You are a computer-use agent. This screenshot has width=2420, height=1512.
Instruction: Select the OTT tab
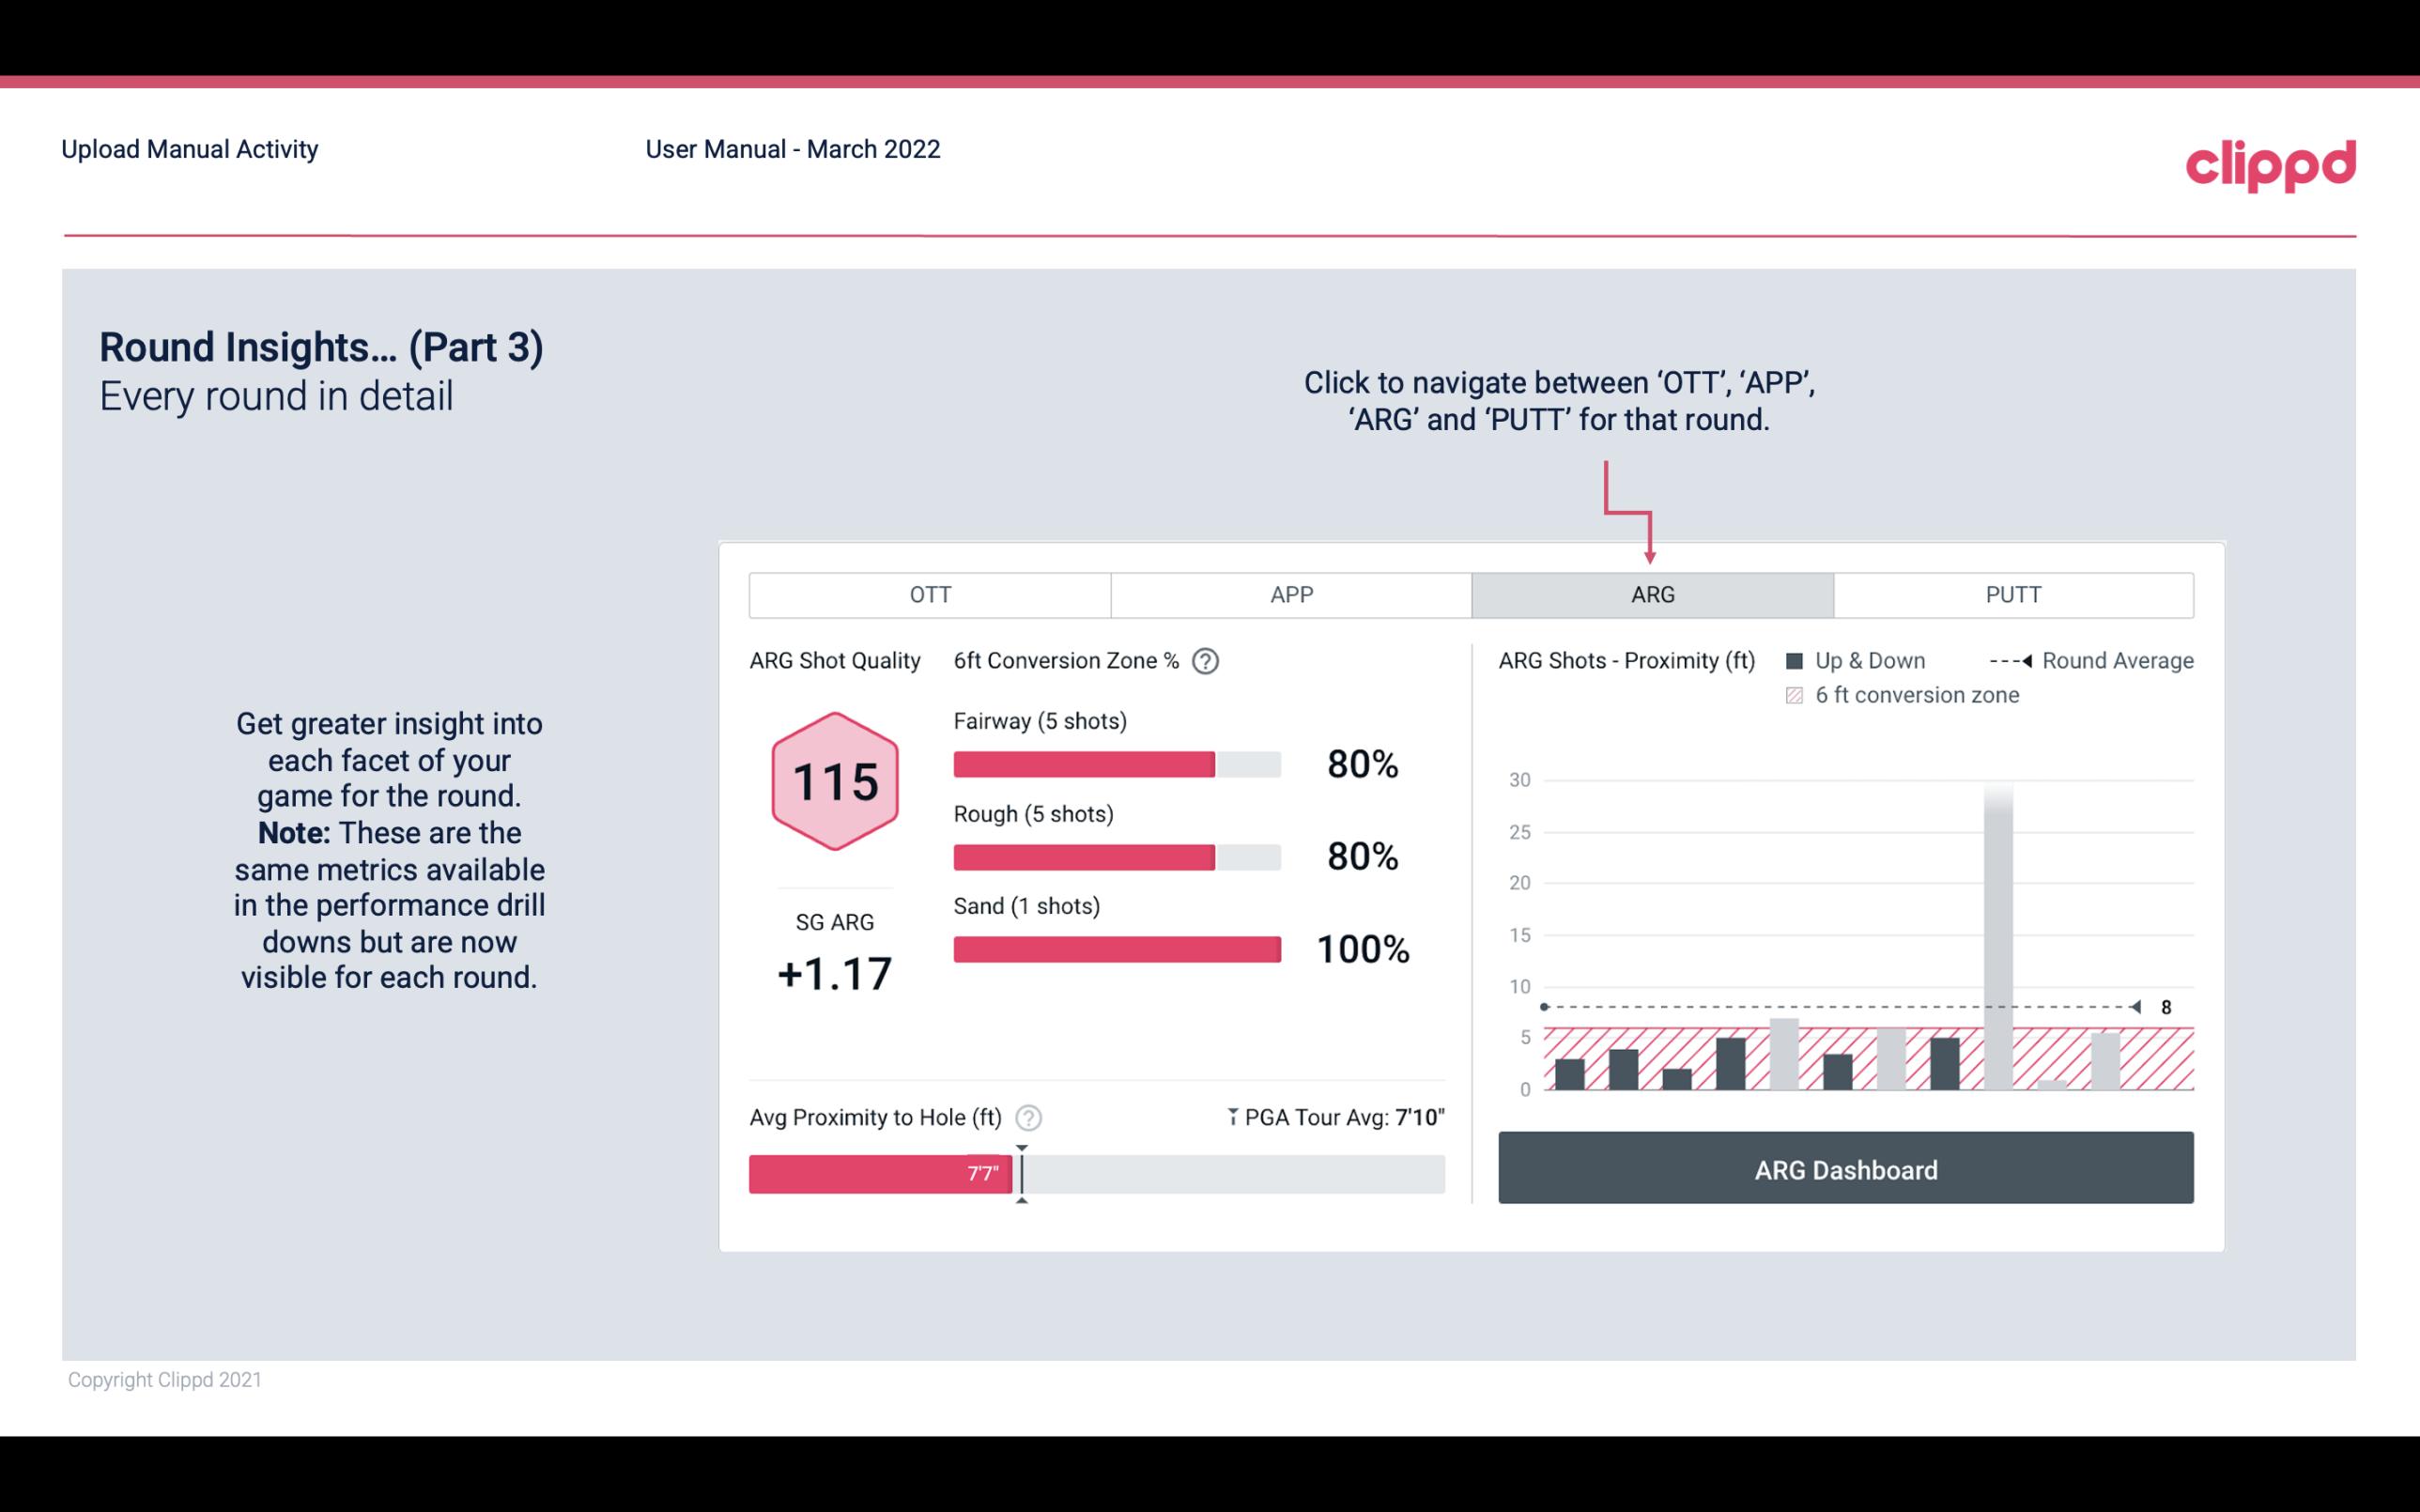pyautogui.click(x=930, y=594)
